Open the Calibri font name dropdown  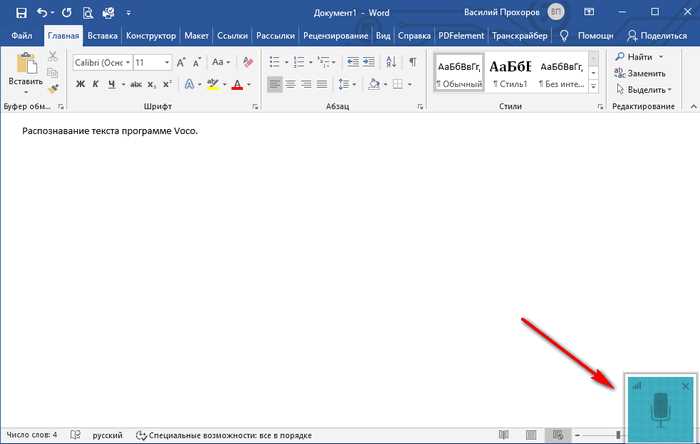[x=127, y=62]
